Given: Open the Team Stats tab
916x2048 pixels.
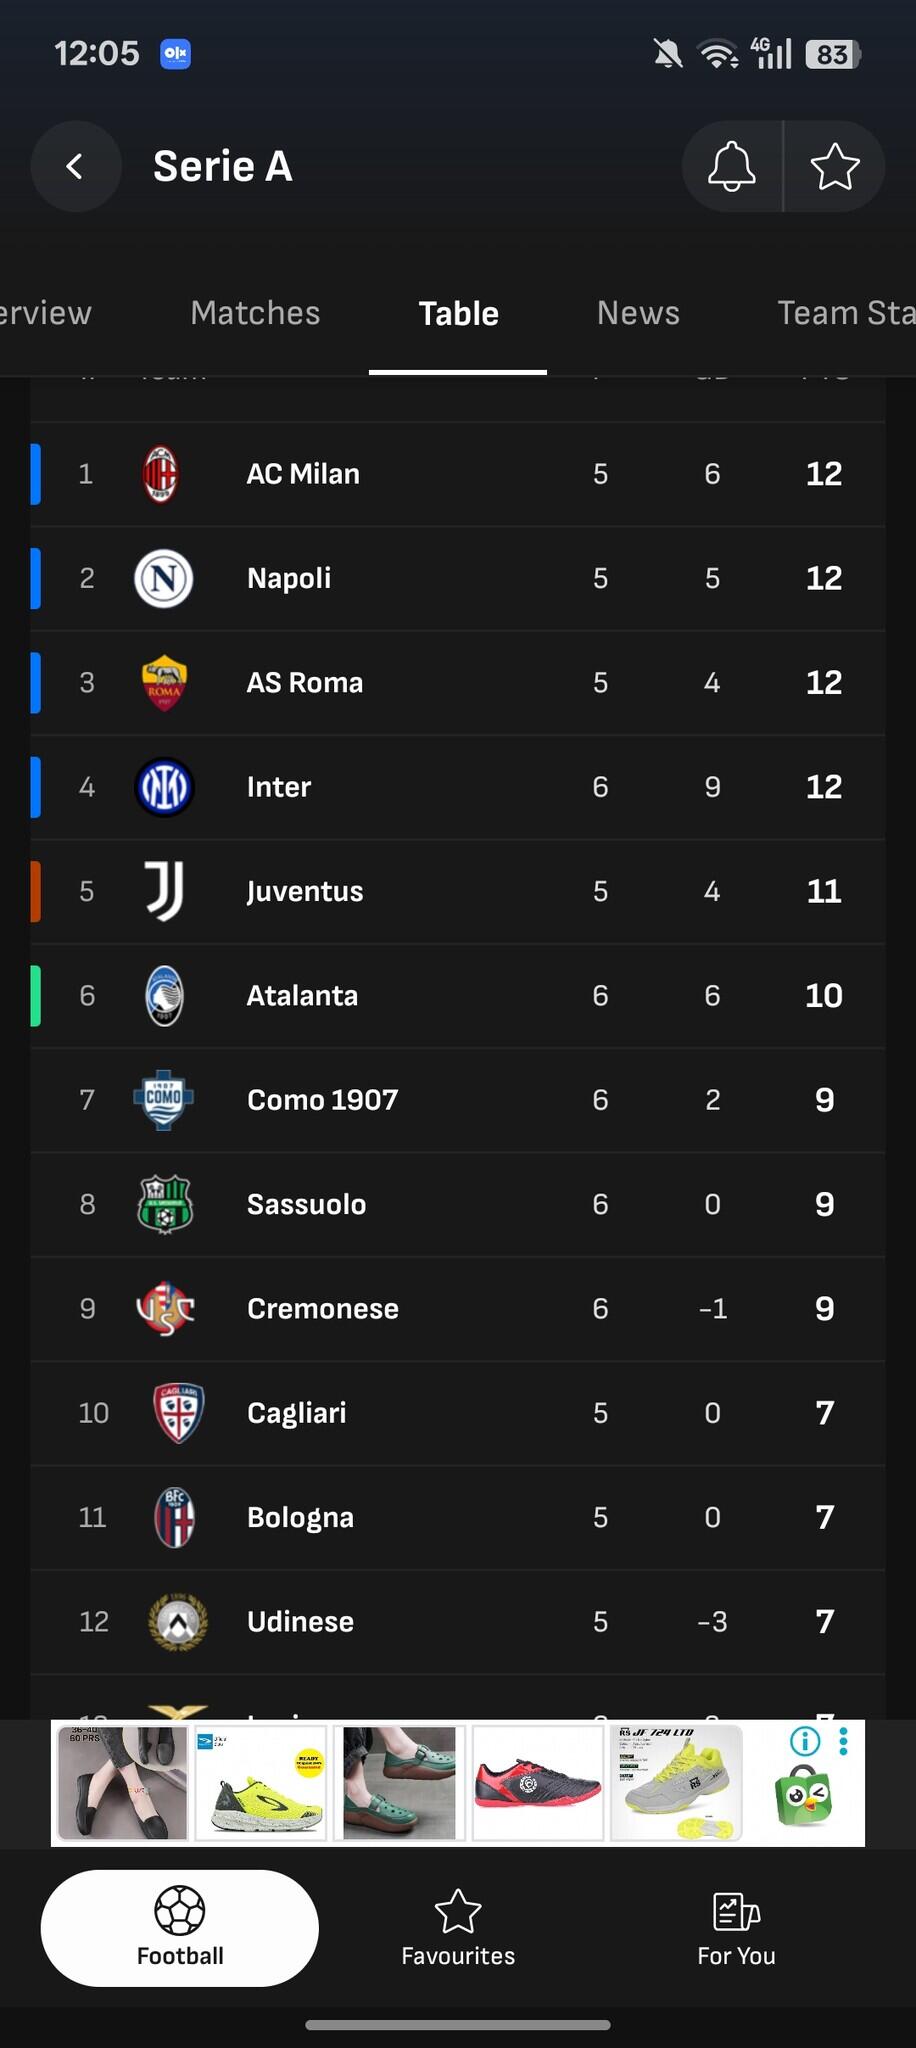Looking at the screenshot, I should [845, 313].
